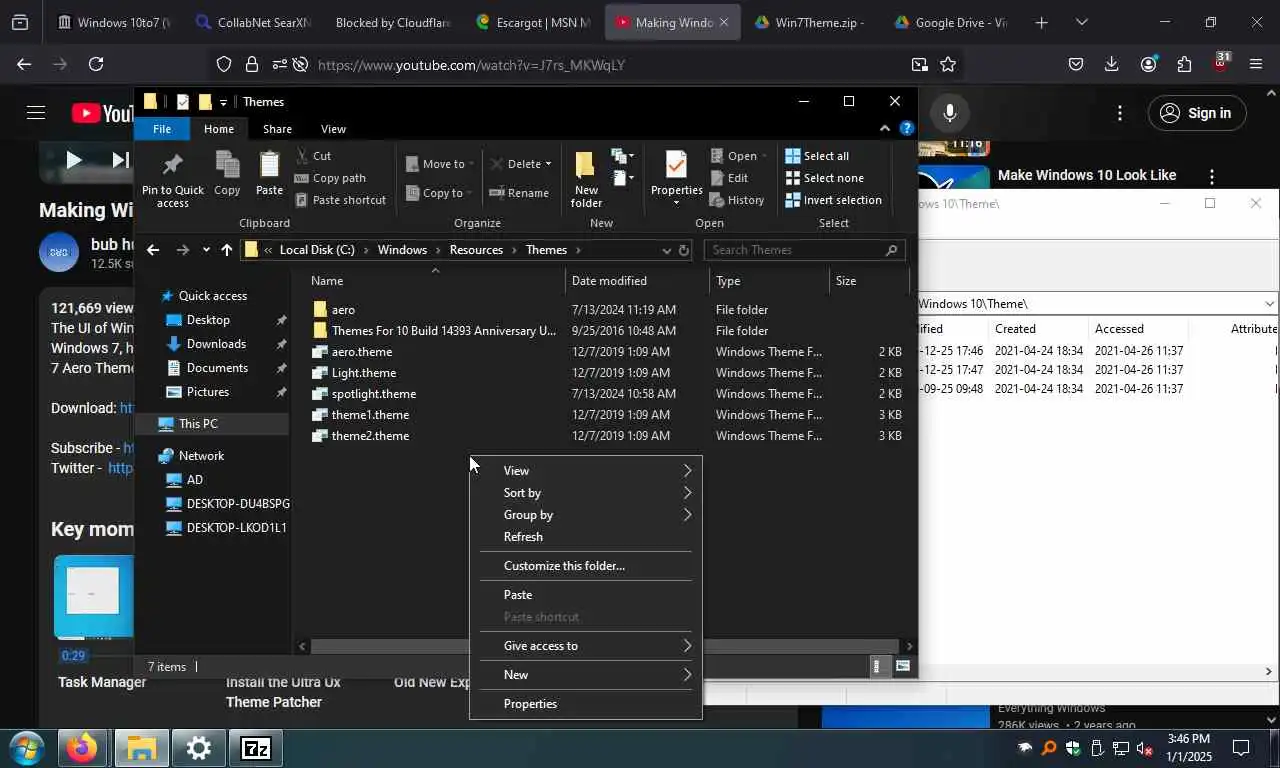
Task: Click Invert selection in ribbon
Action: click(833, 200)
